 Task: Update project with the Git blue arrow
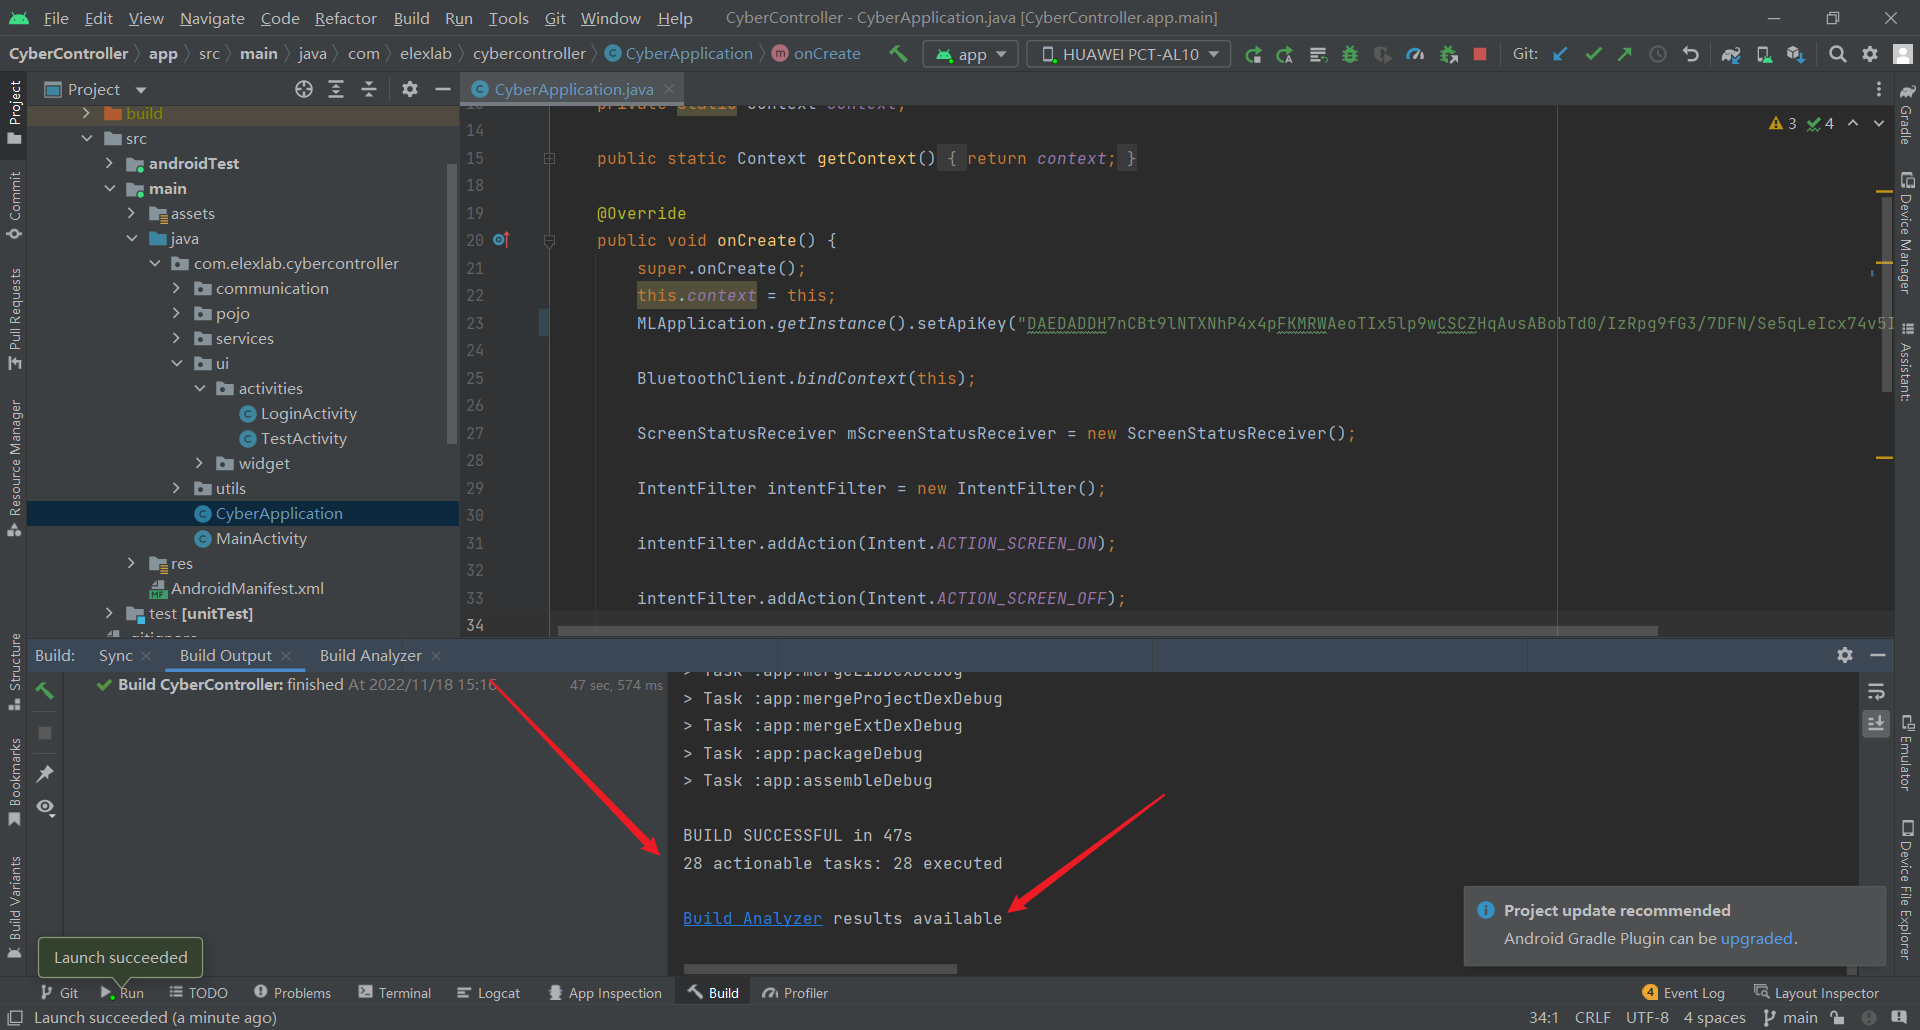pyautogui.click(x=1560, y=54)
